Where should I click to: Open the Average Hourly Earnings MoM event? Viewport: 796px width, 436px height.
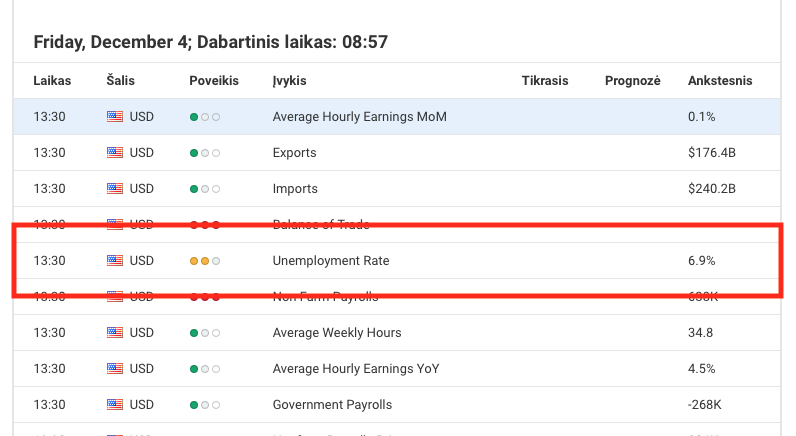(x=359, y=117)
